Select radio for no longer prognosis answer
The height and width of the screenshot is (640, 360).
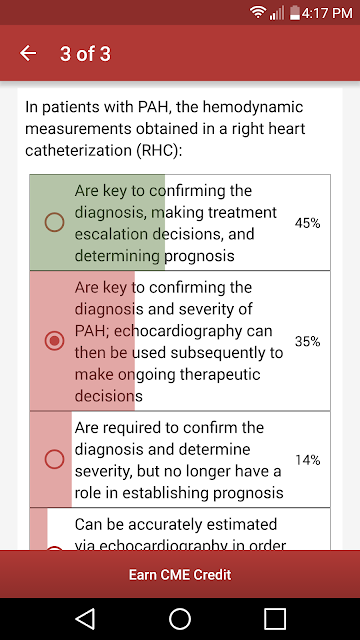click(x=54, y=460)
